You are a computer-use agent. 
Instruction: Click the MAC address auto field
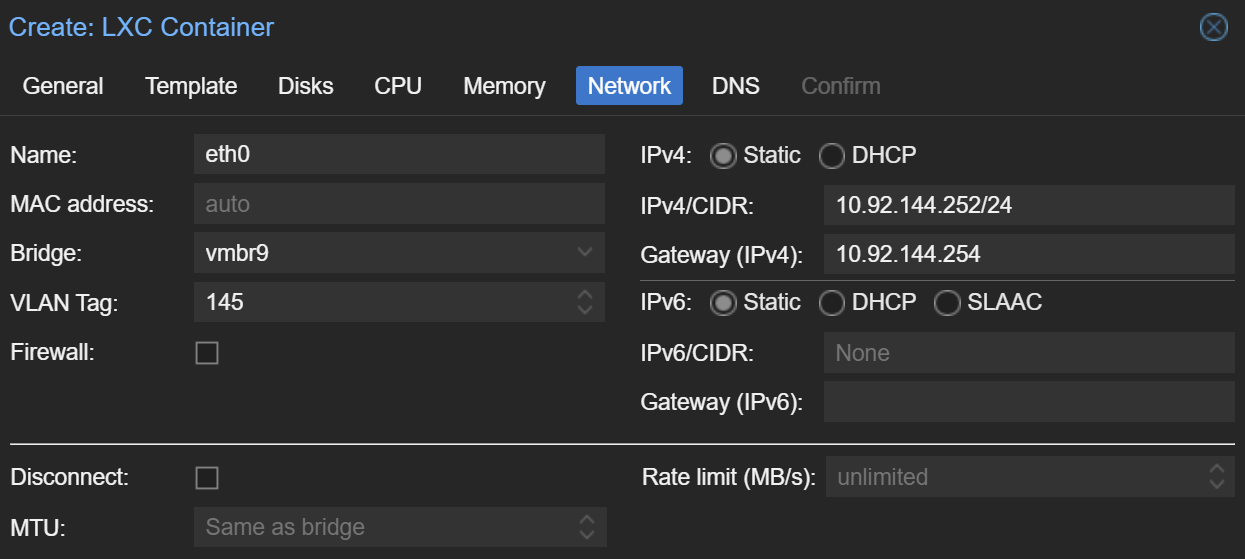point(398,204)
